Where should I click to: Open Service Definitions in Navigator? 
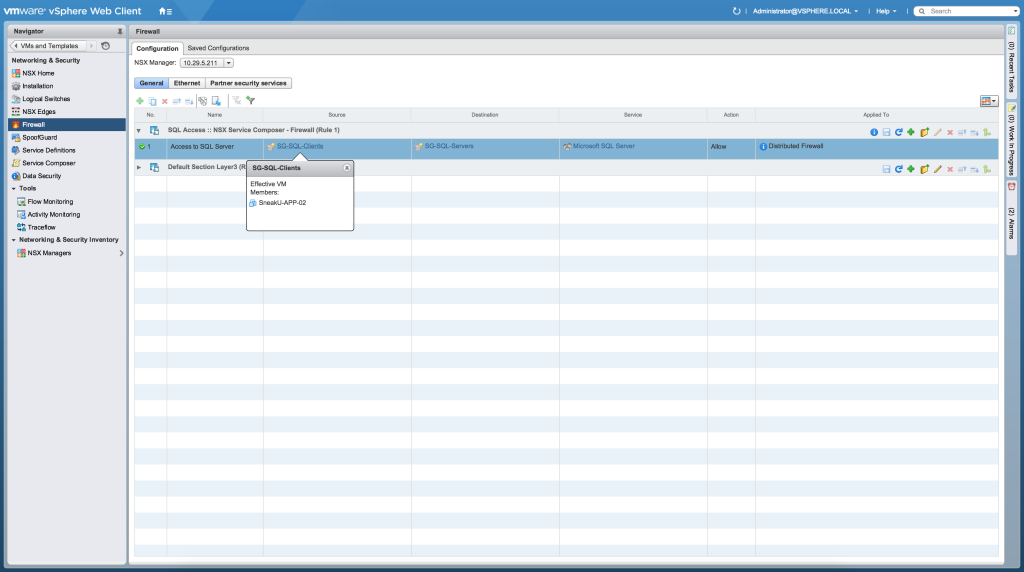48,150
